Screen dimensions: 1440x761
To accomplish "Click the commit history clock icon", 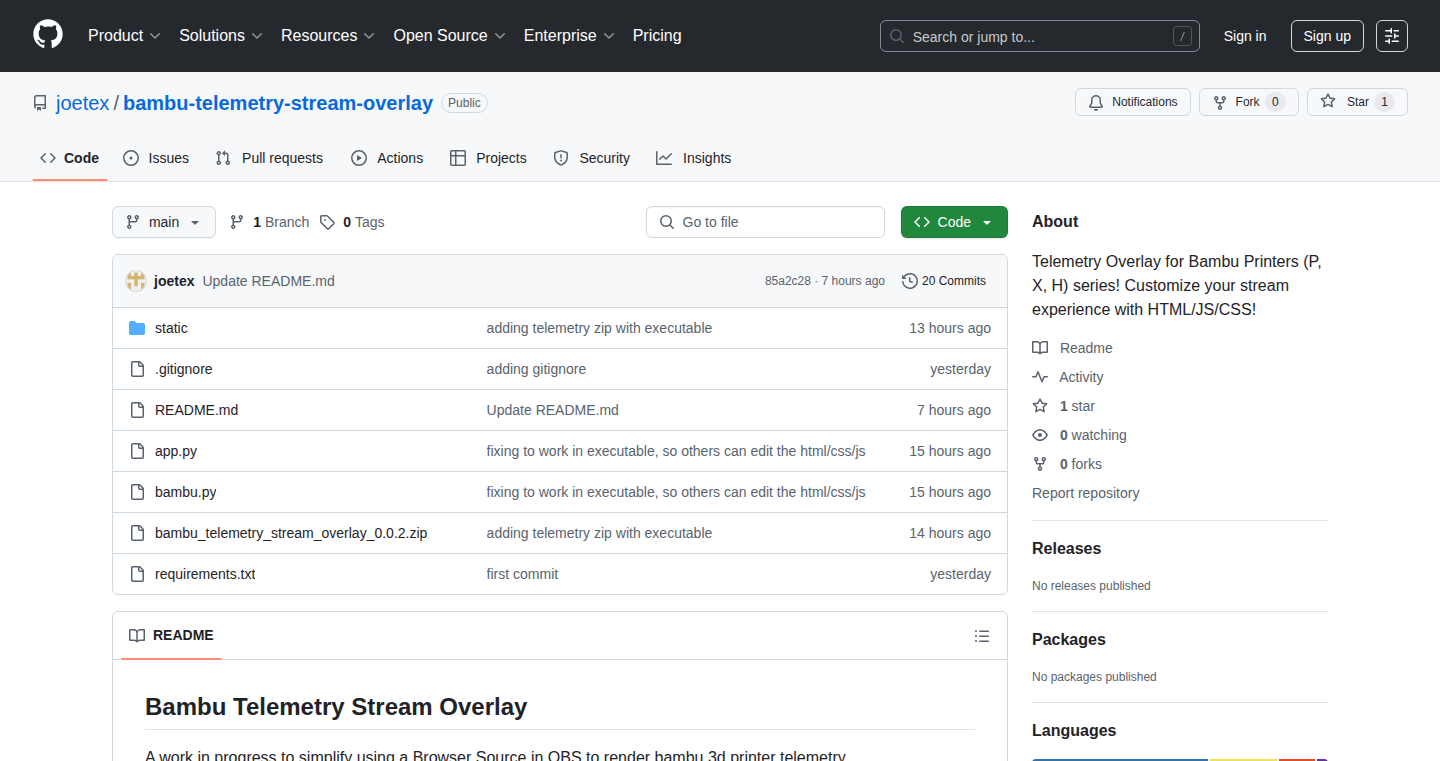I will point(909,281).
